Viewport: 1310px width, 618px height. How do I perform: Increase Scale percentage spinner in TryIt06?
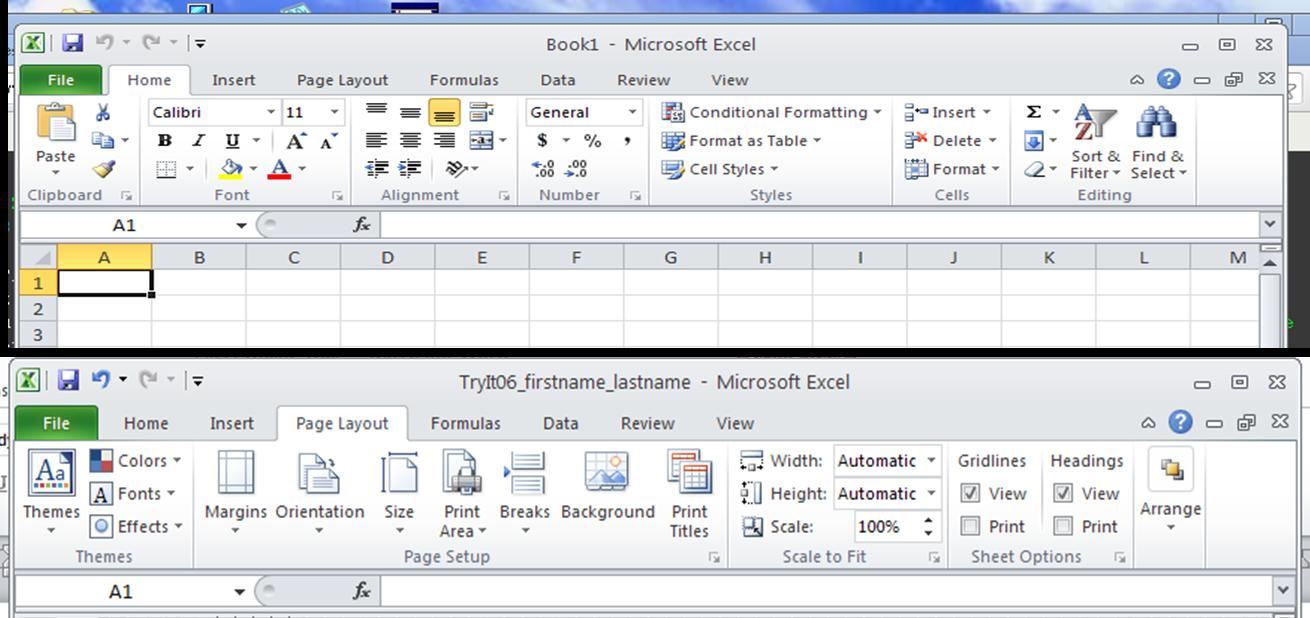(929, 520)
